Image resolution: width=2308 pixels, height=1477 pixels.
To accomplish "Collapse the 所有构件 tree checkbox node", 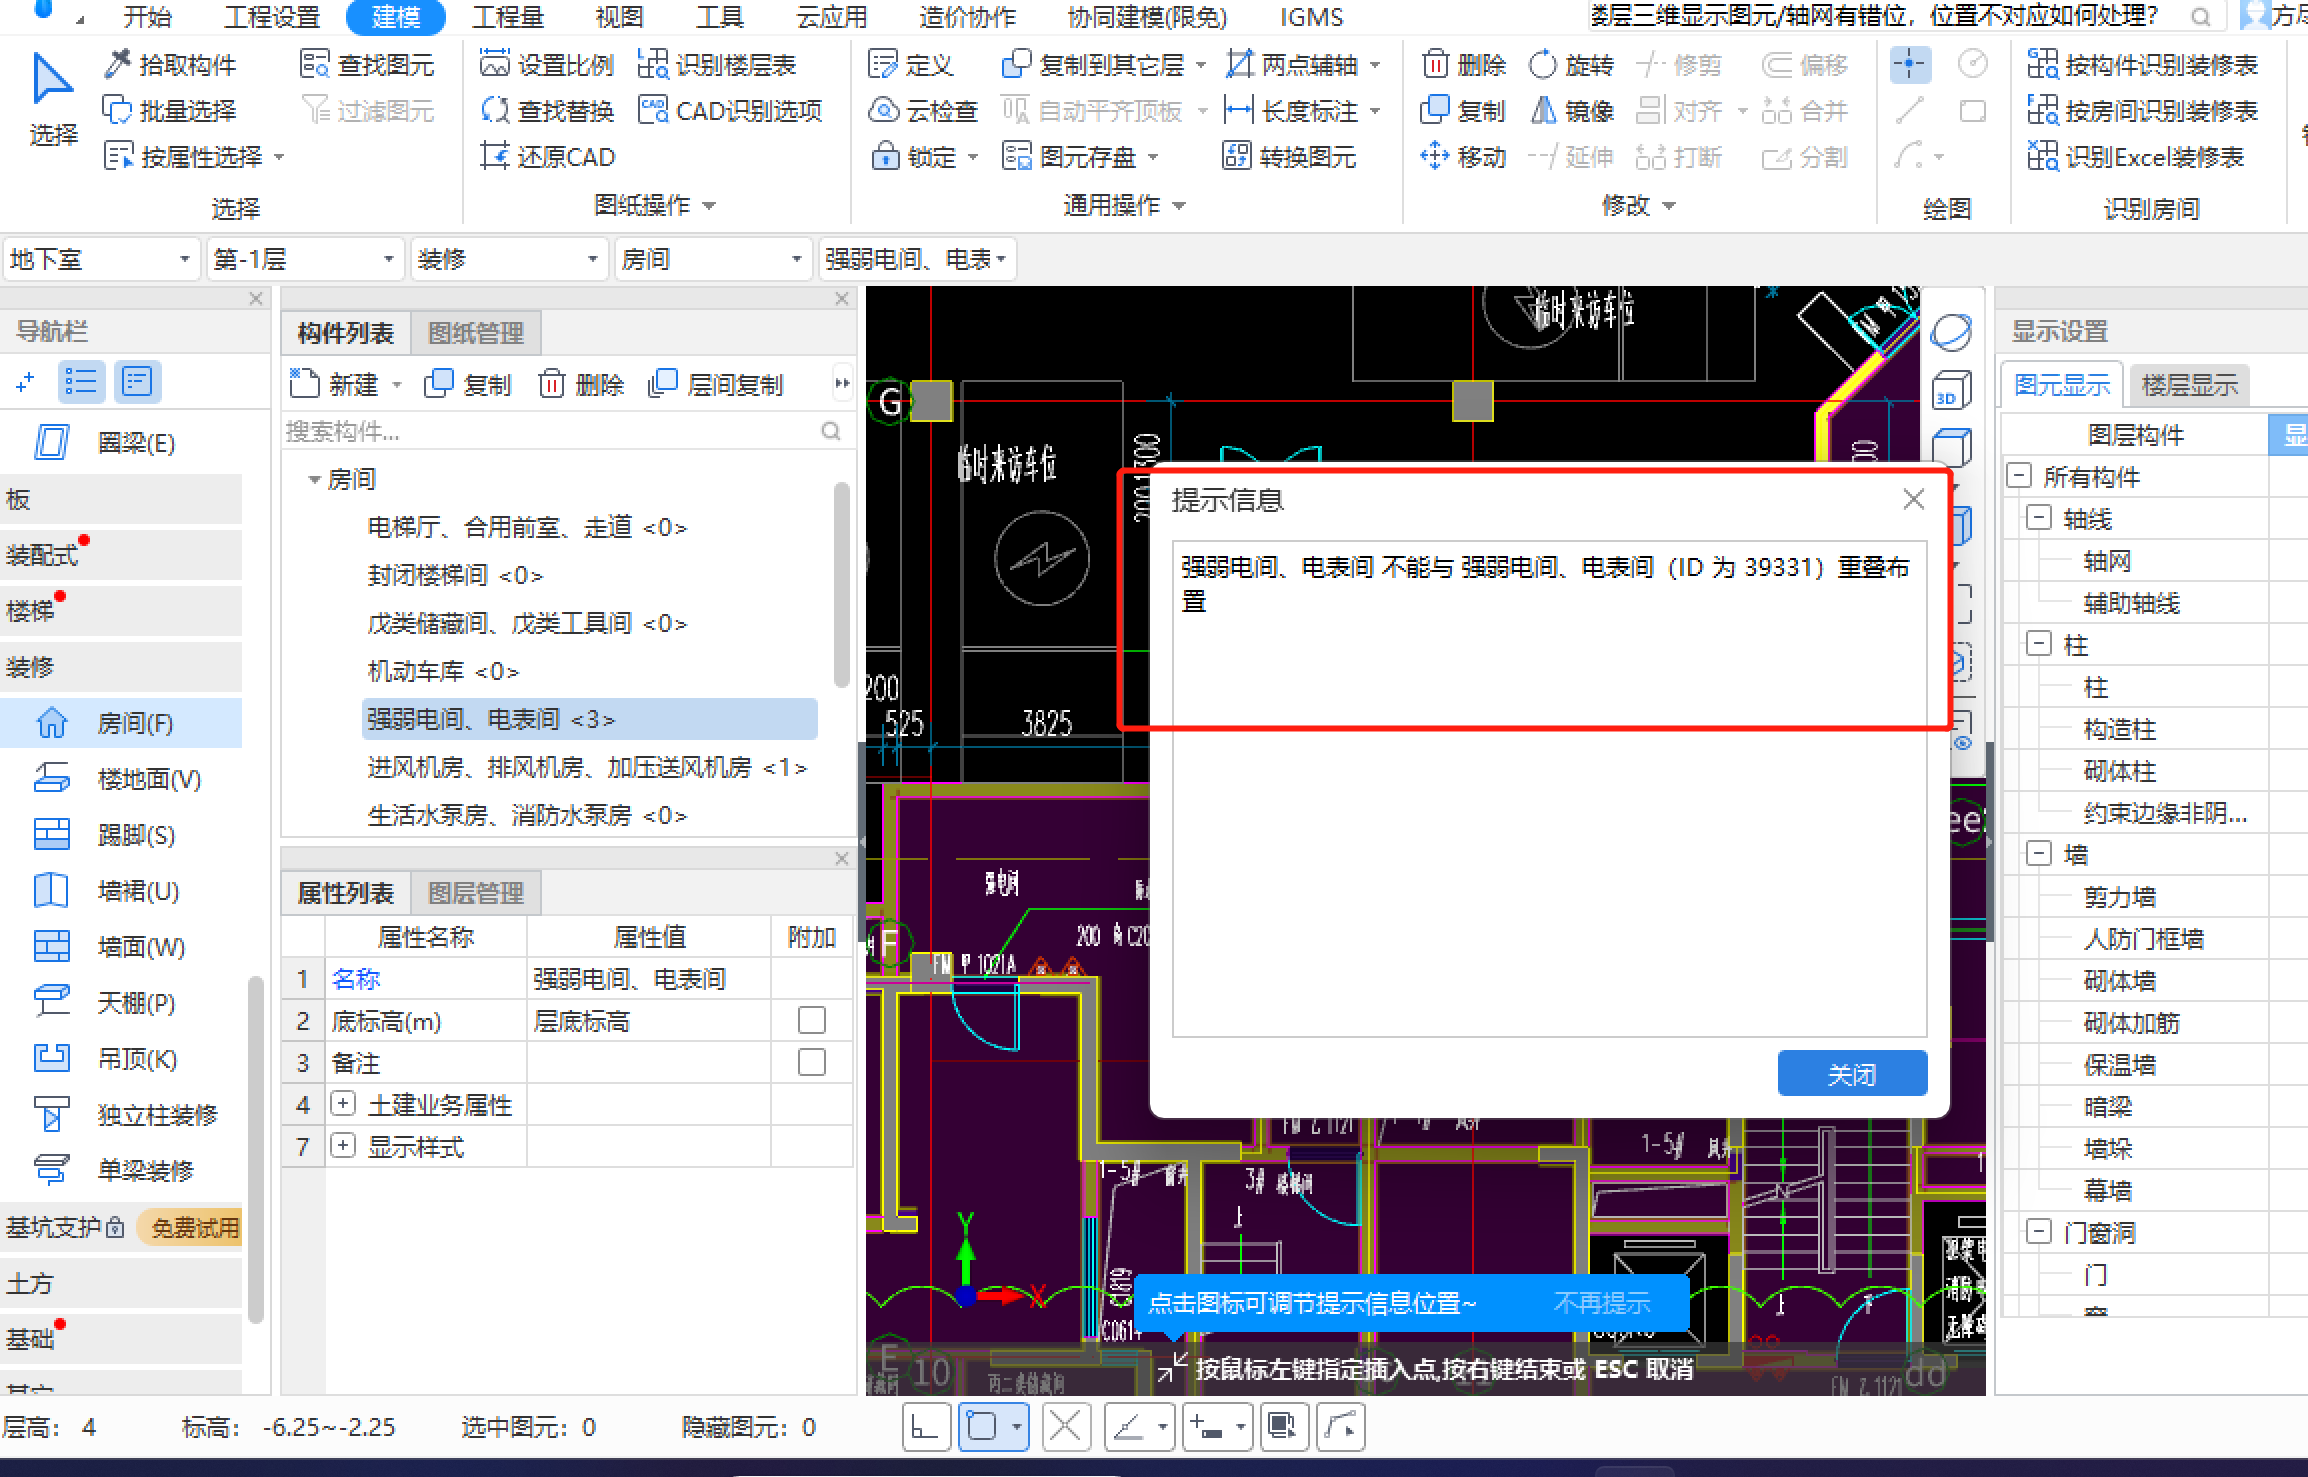I will (2019, 476).
